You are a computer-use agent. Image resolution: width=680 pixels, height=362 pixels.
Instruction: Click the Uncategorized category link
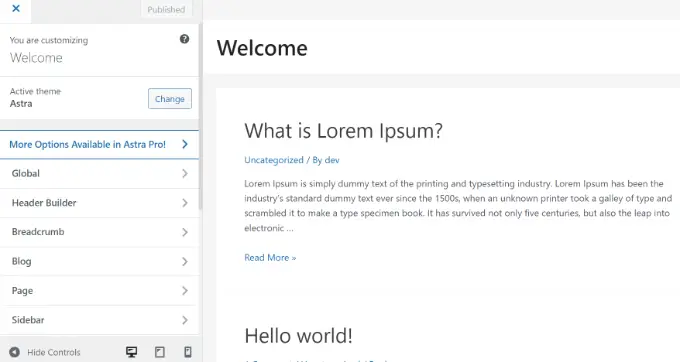click(274, 160)
